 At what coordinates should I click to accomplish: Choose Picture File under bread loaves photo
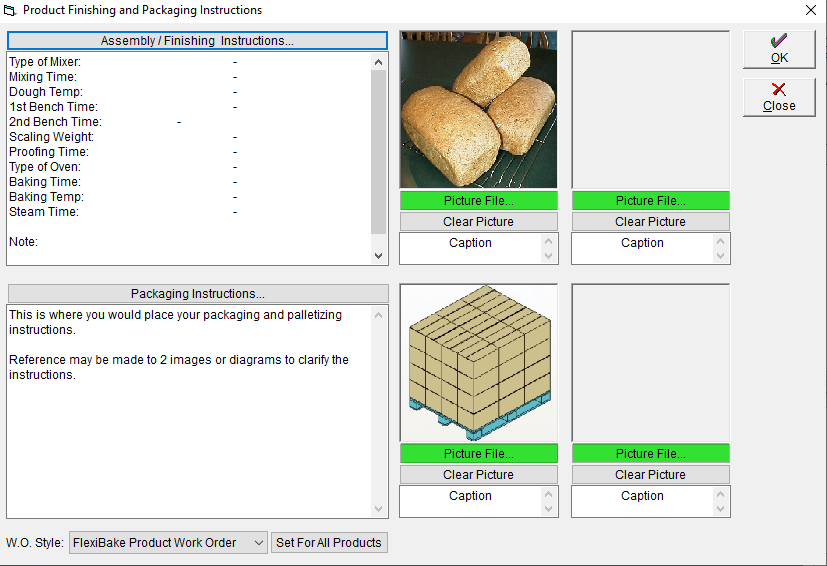tap(478, 200)
